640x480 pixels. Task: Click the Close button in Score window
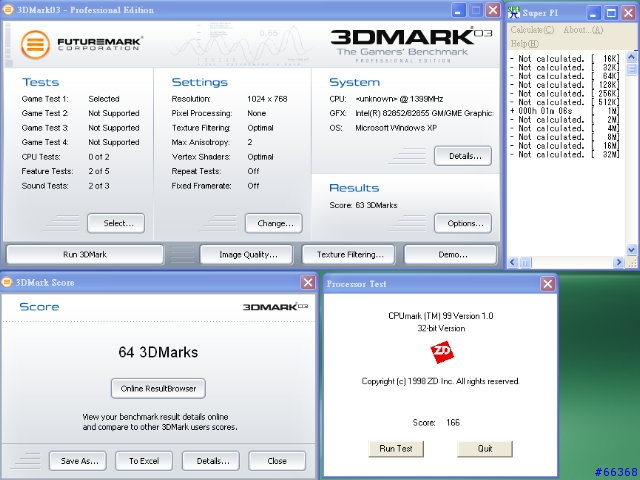[277, 461]
